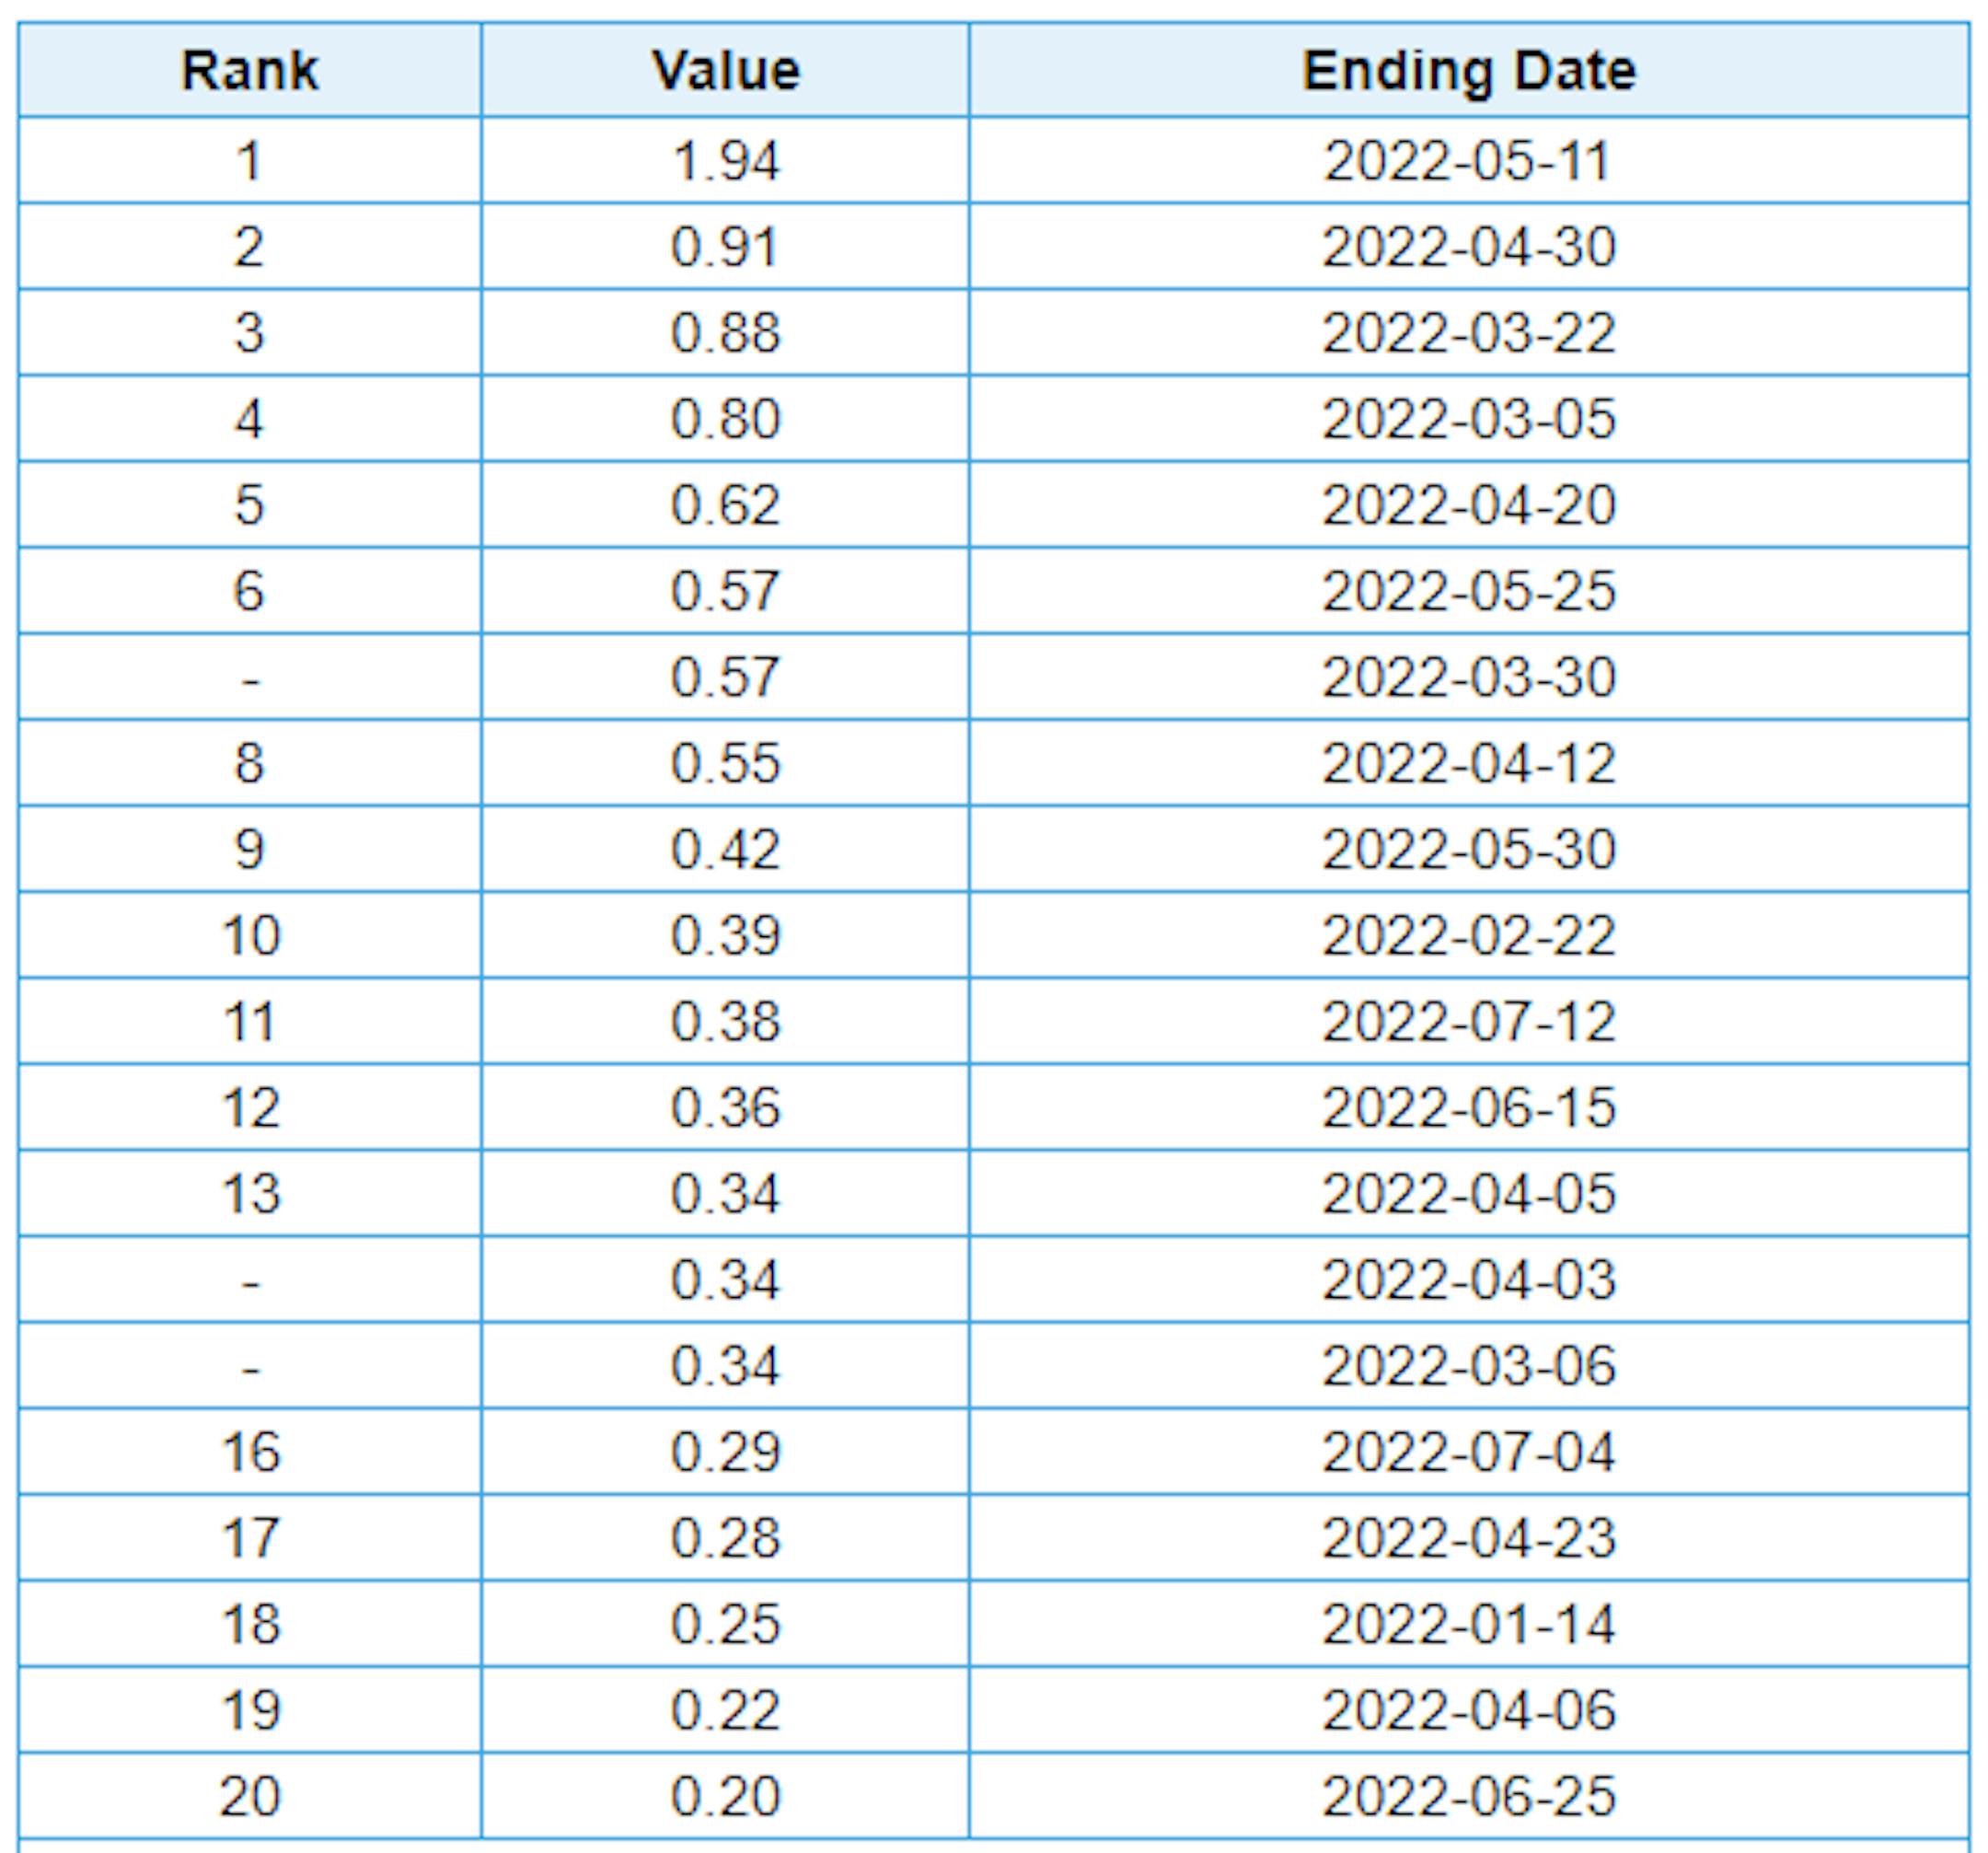The height and width of the screenshot is (1853, 1988).
Task: Select the date 2022-05-25 cell
Action: click(1468, 591)
